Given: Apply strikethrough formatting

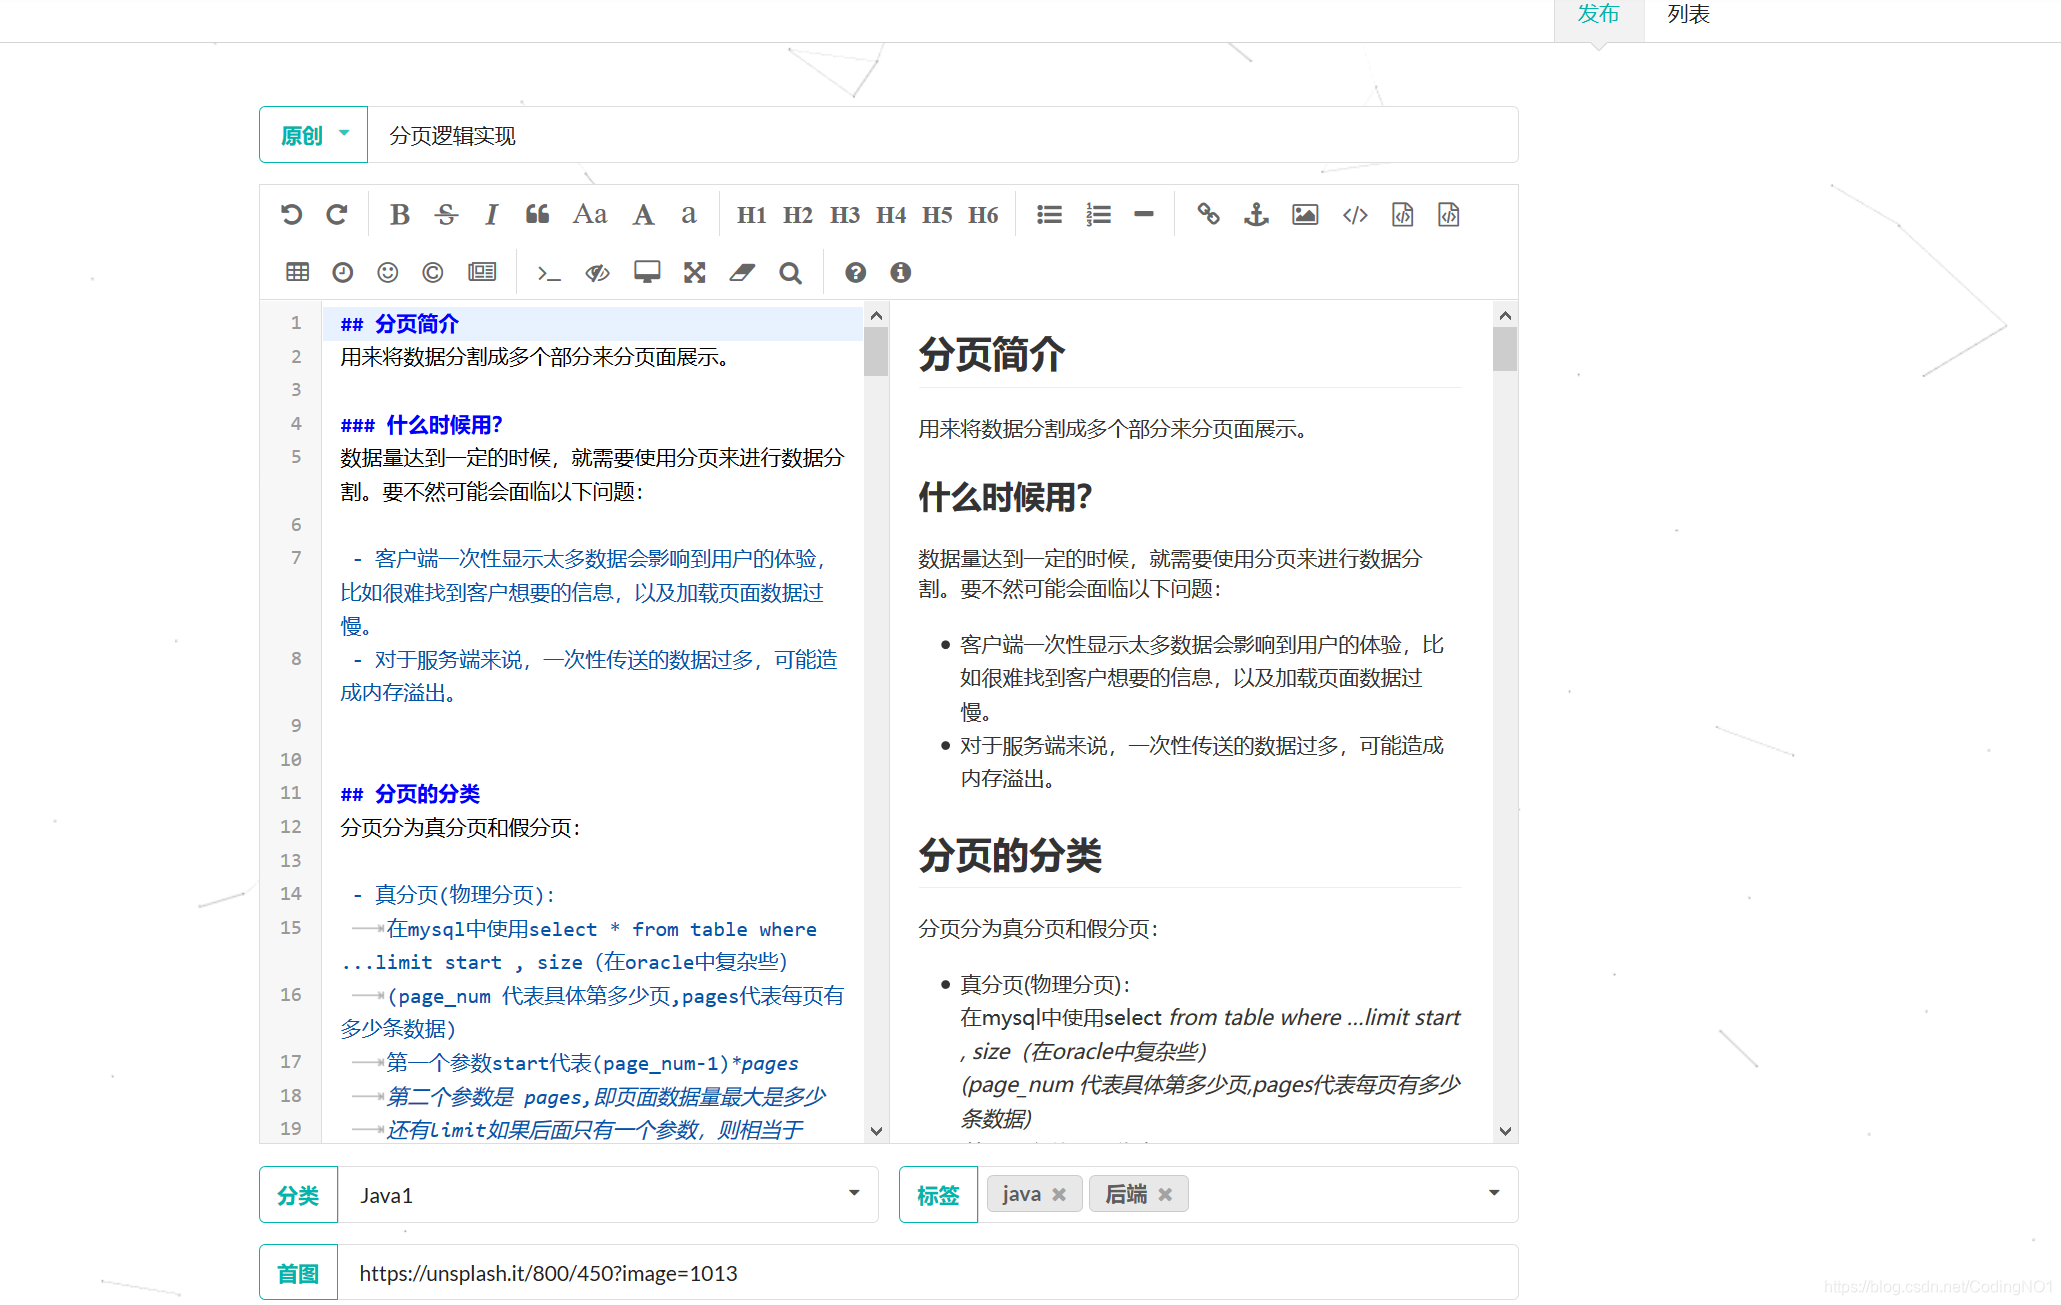Looking at the screenshot, I should coord(447,215).
